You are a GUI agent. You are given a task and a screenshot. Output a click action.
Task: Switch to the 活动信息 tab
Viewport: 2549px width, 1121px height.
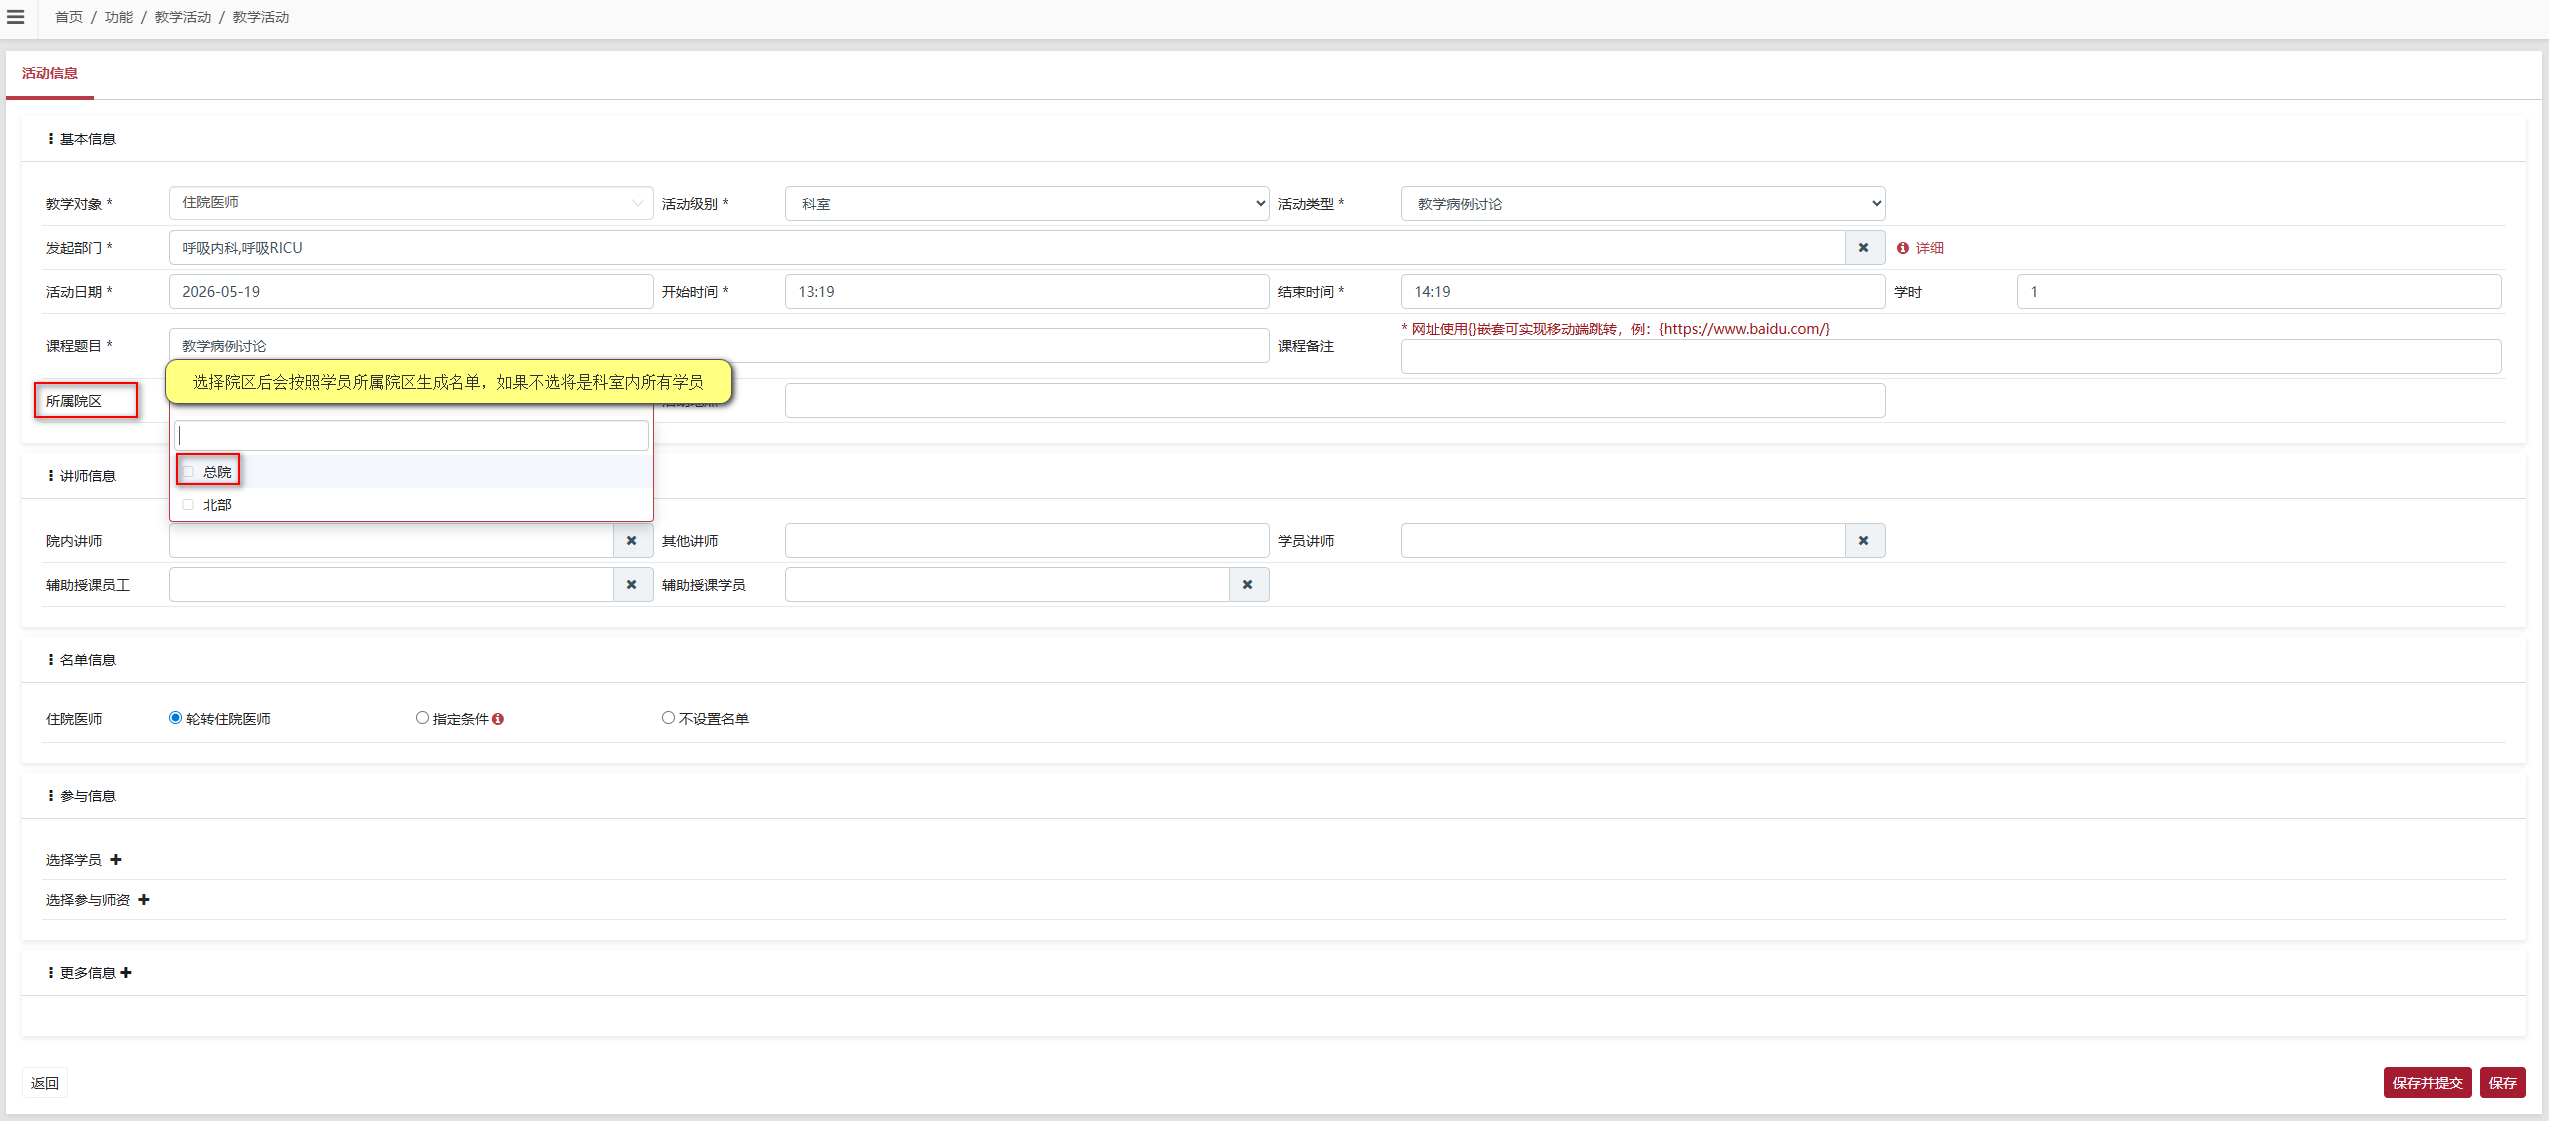(50, 73)
